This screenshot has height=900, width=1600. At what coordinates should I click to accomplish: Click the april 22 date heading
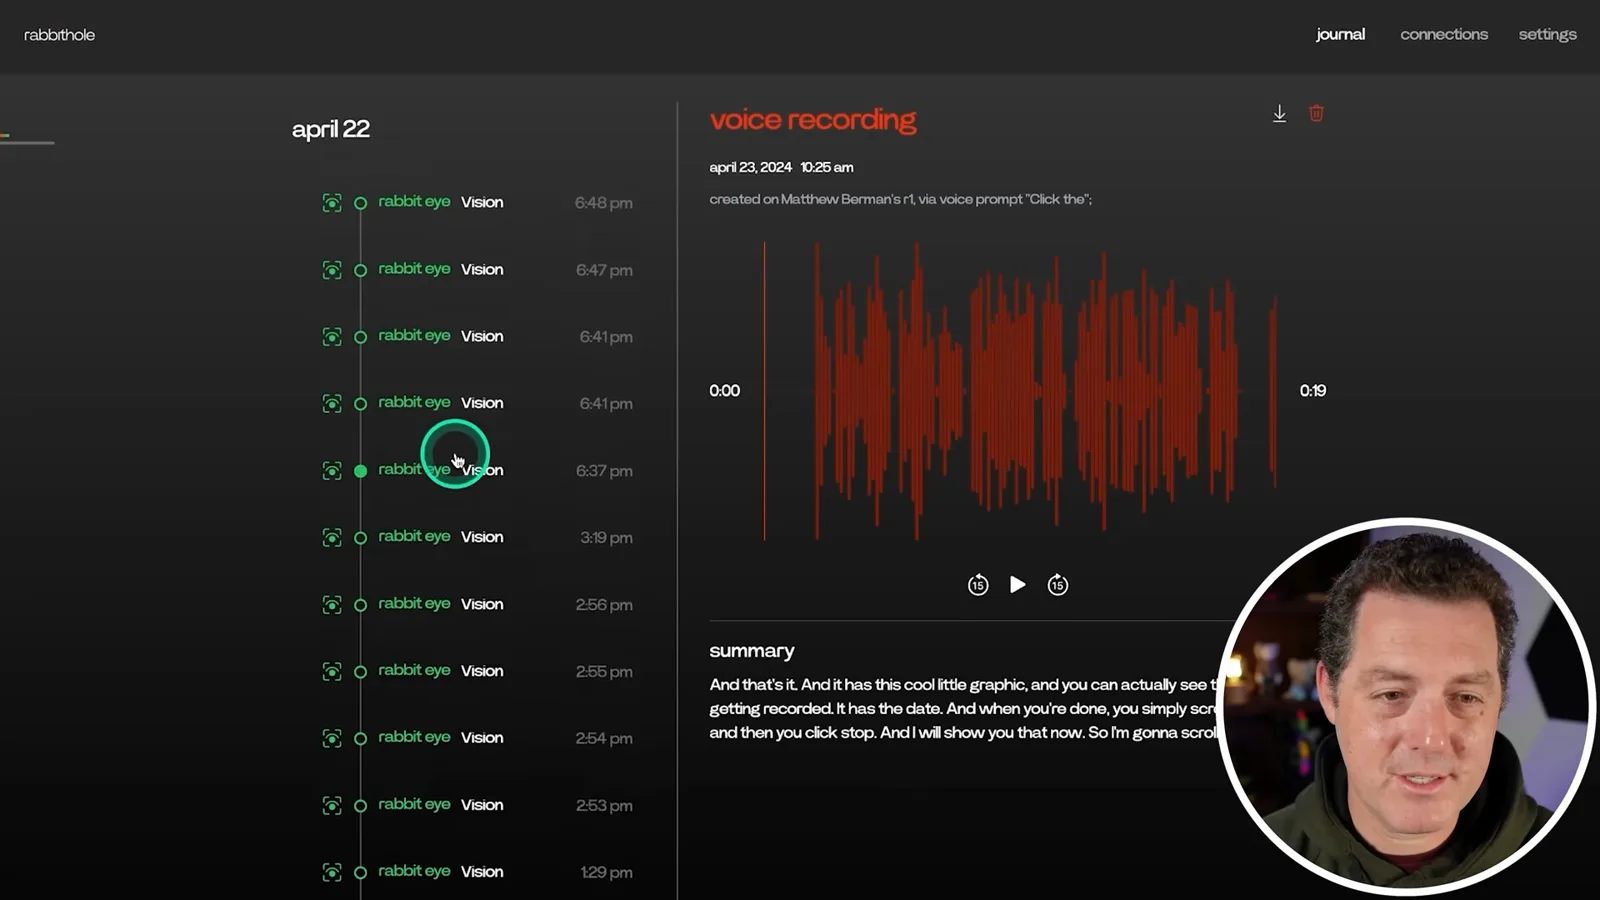(x=331, y=129)
